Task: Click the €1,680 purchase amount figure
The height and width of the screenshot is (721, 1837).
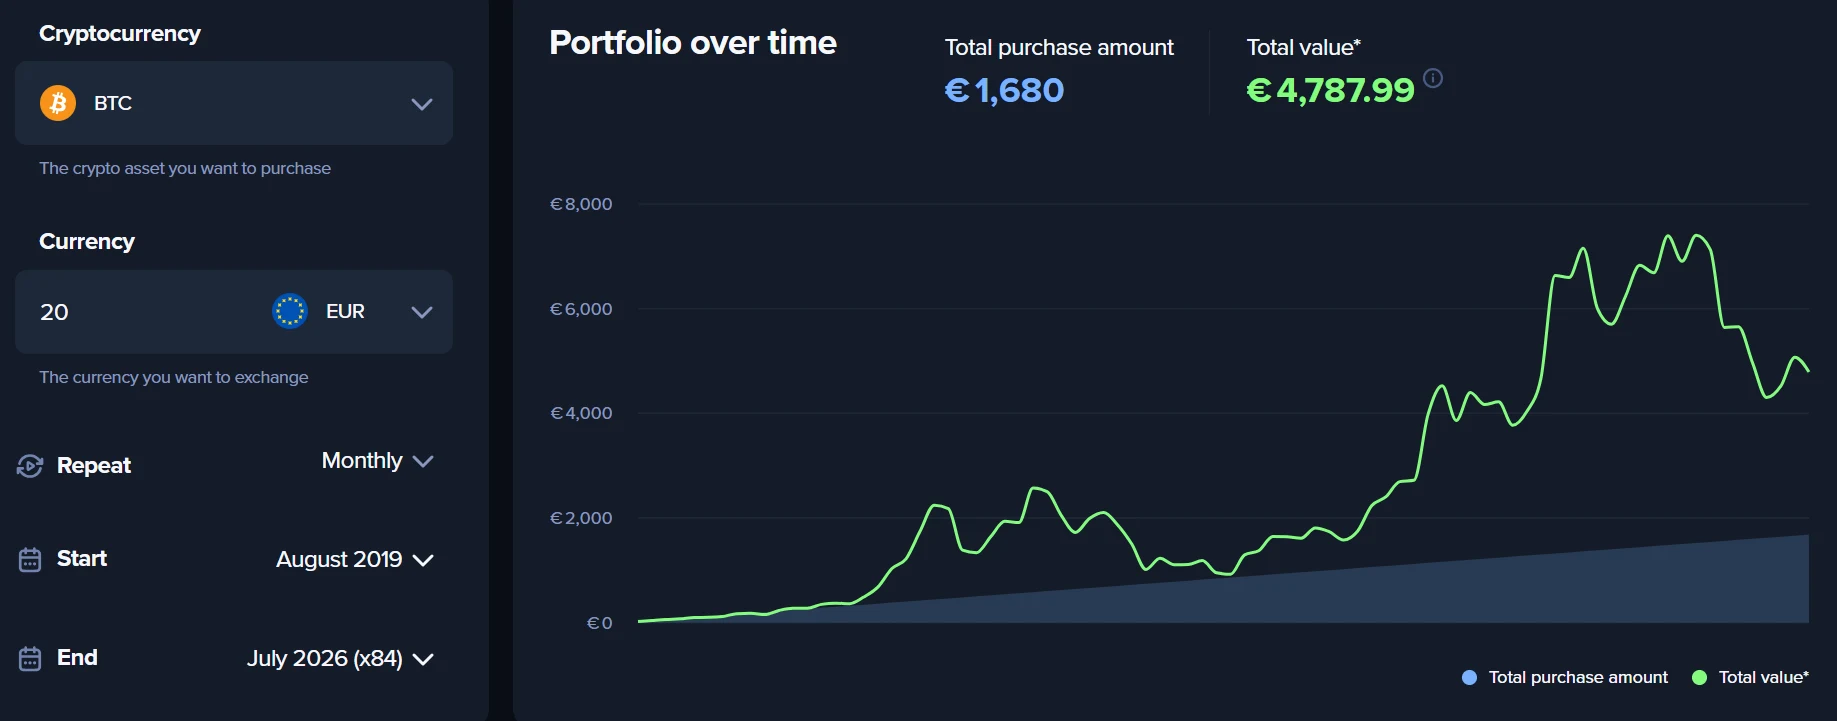Action: tap(1004, 90)
